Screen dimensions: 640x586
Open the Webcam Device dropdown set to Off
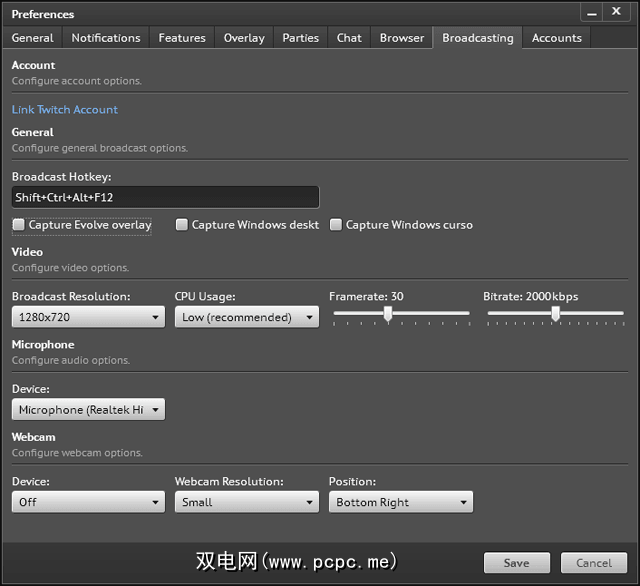click(88, 502)
